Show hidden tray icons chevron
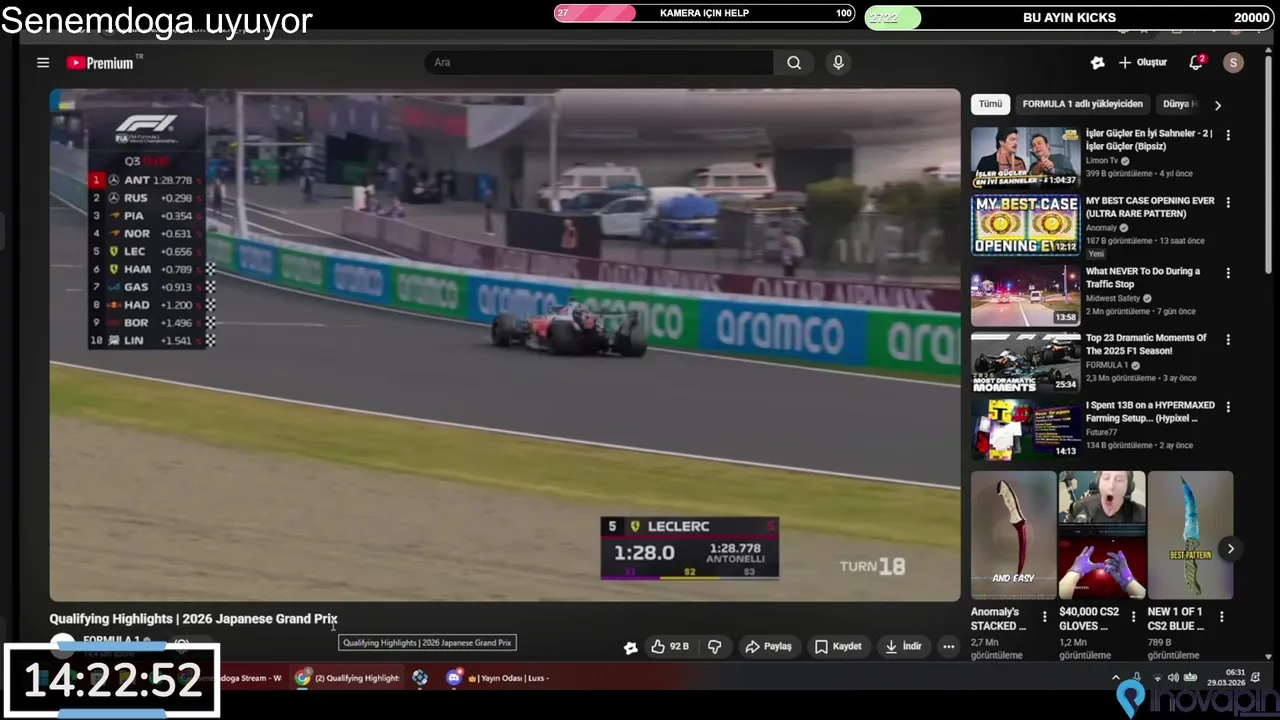 pos(1116,678)
